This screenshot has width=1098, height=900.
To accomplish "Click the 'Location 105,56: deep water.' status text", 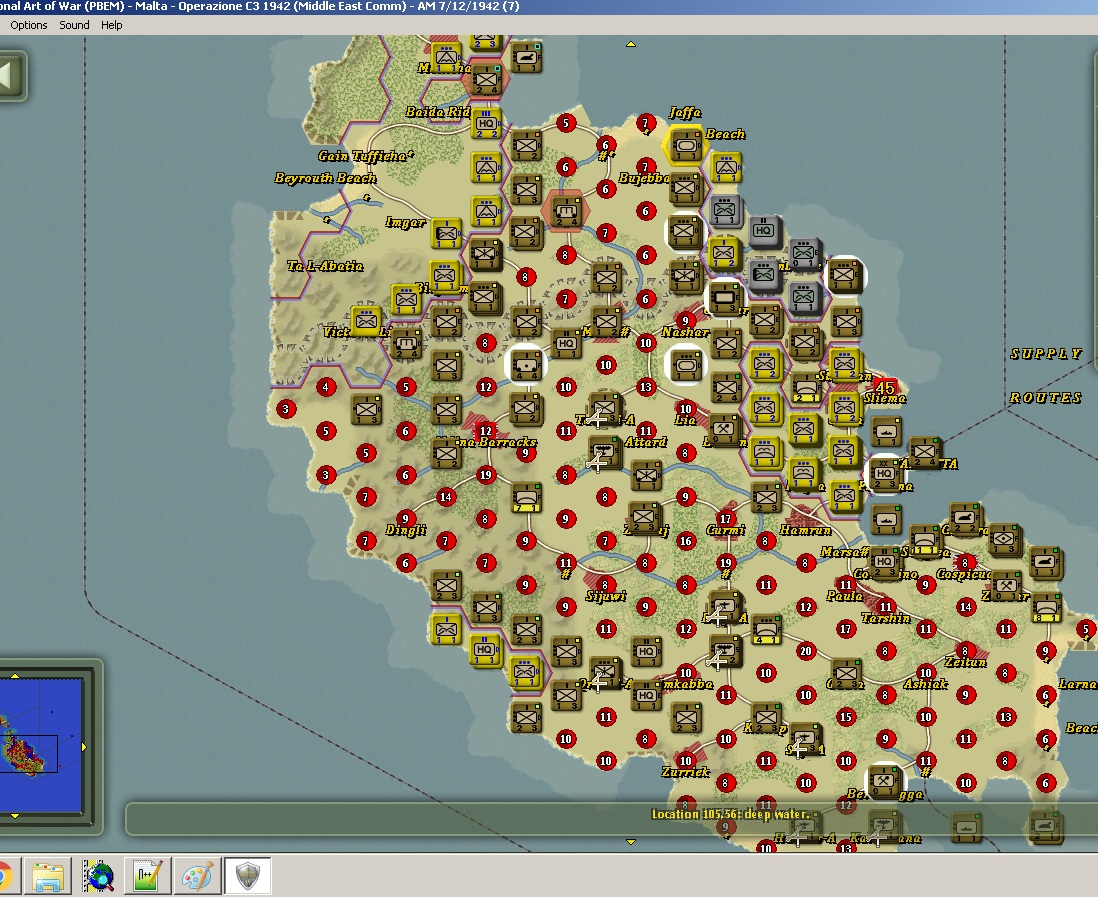I will click(x=730, y=814).
